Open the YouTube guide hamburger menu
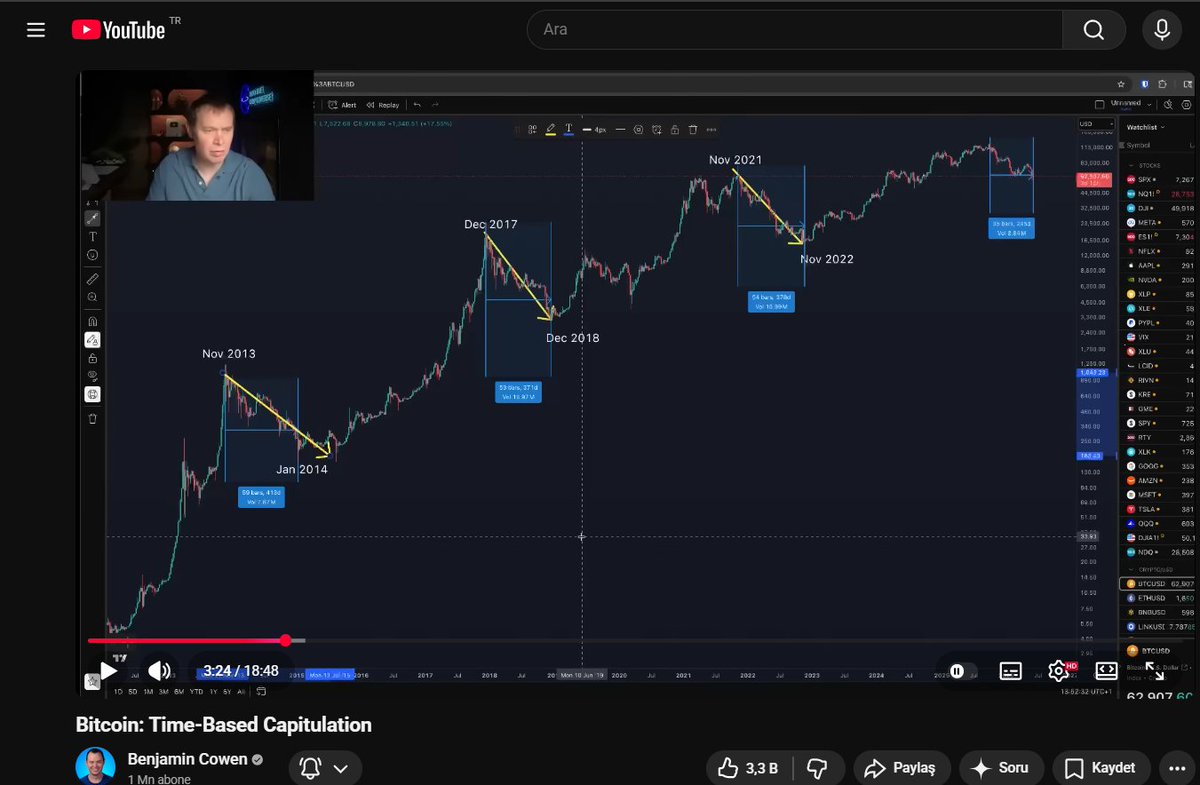1200x785 pixels. point(36,30)
